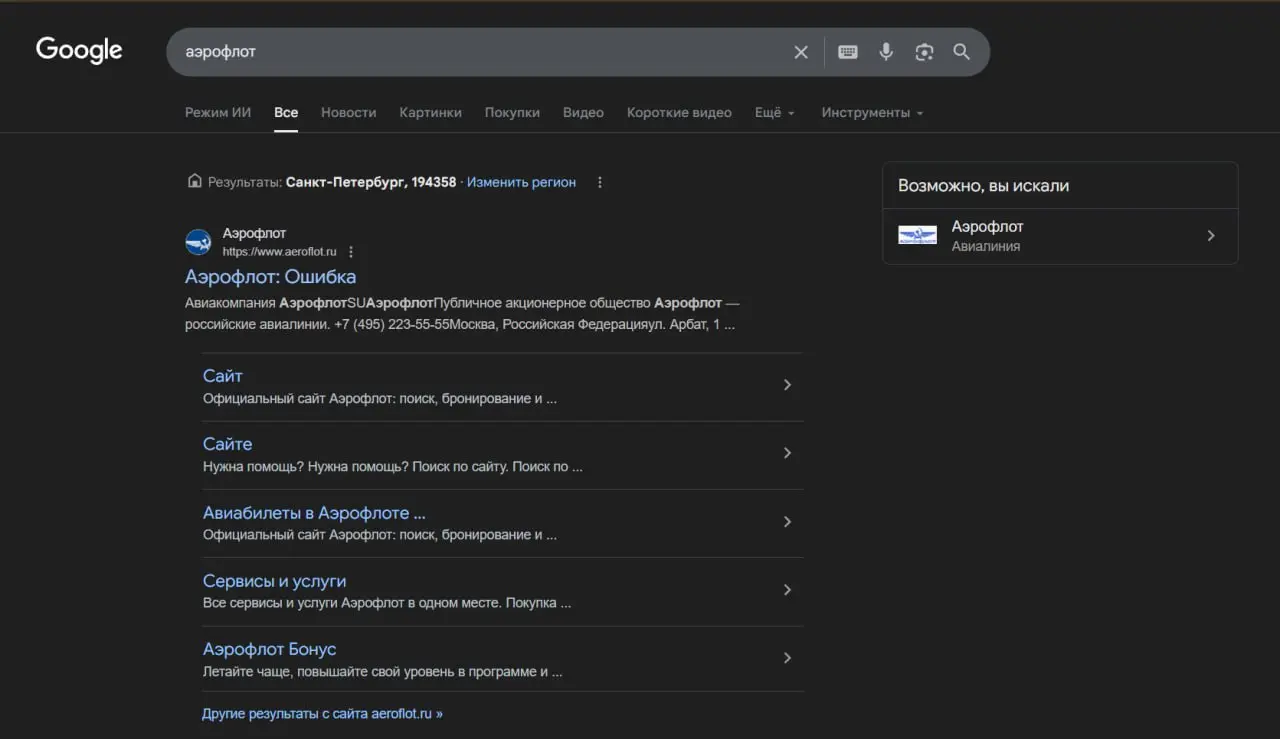
Task: Clear the search query with the X icon
Action: 801,52
